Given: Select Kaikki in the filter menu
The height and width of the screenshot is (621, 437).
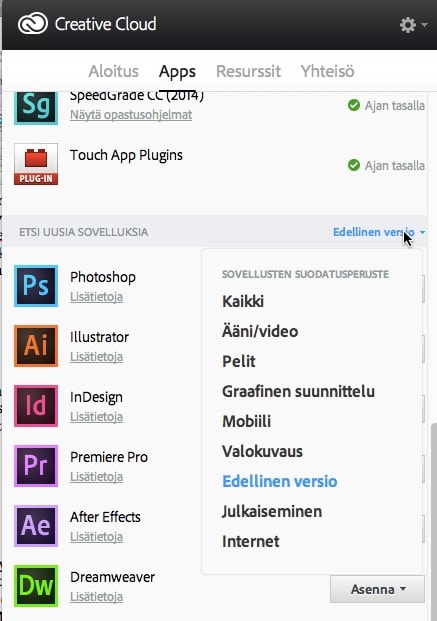Looking at the screenshot, I should click(243, 301).
